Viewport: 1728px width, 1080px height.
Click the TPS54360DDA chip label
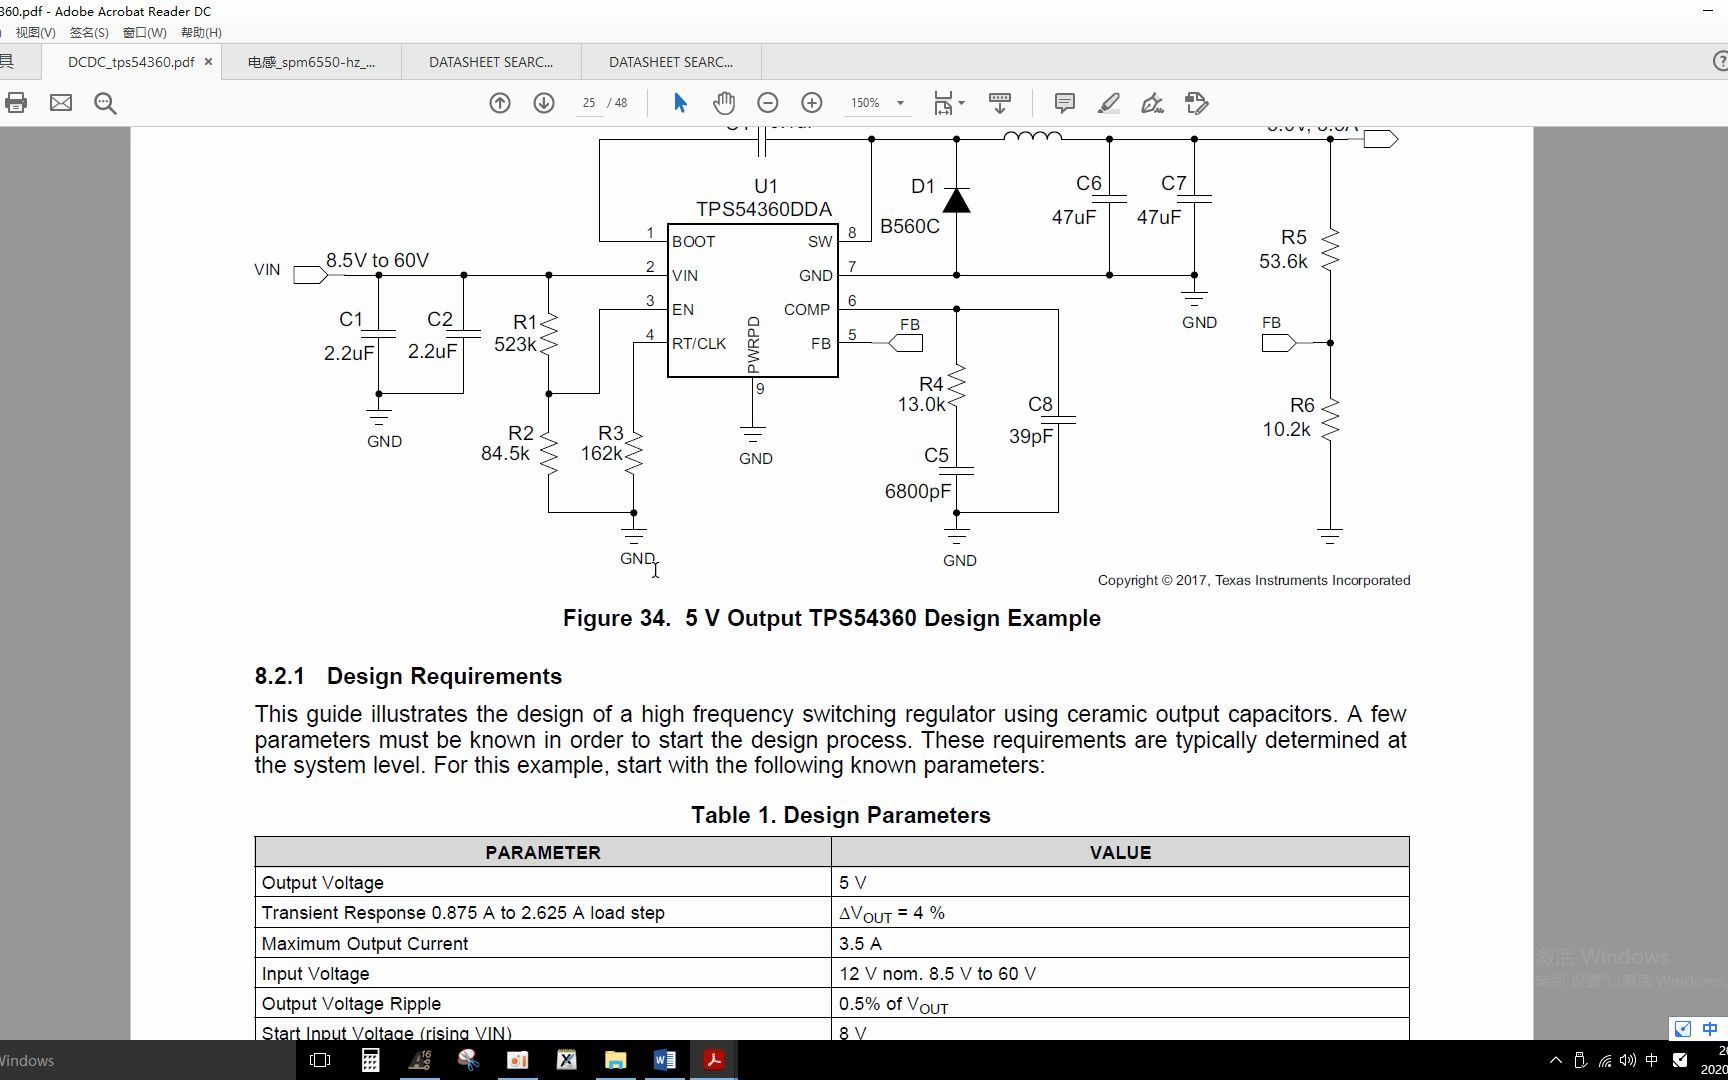[764, 209]
